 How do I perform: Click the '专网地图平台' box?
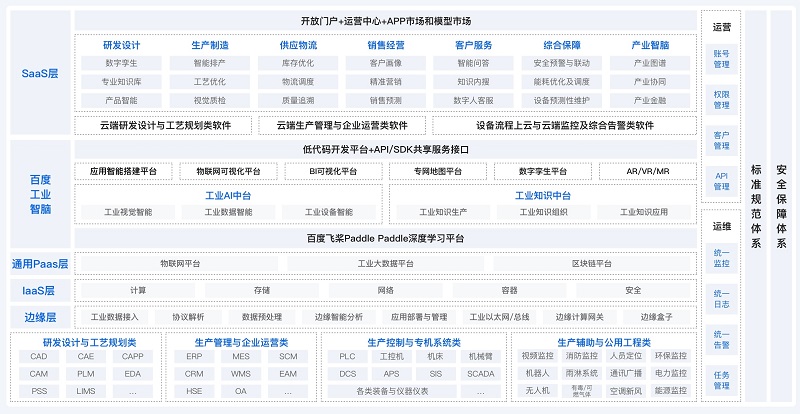tap(438, 172)
